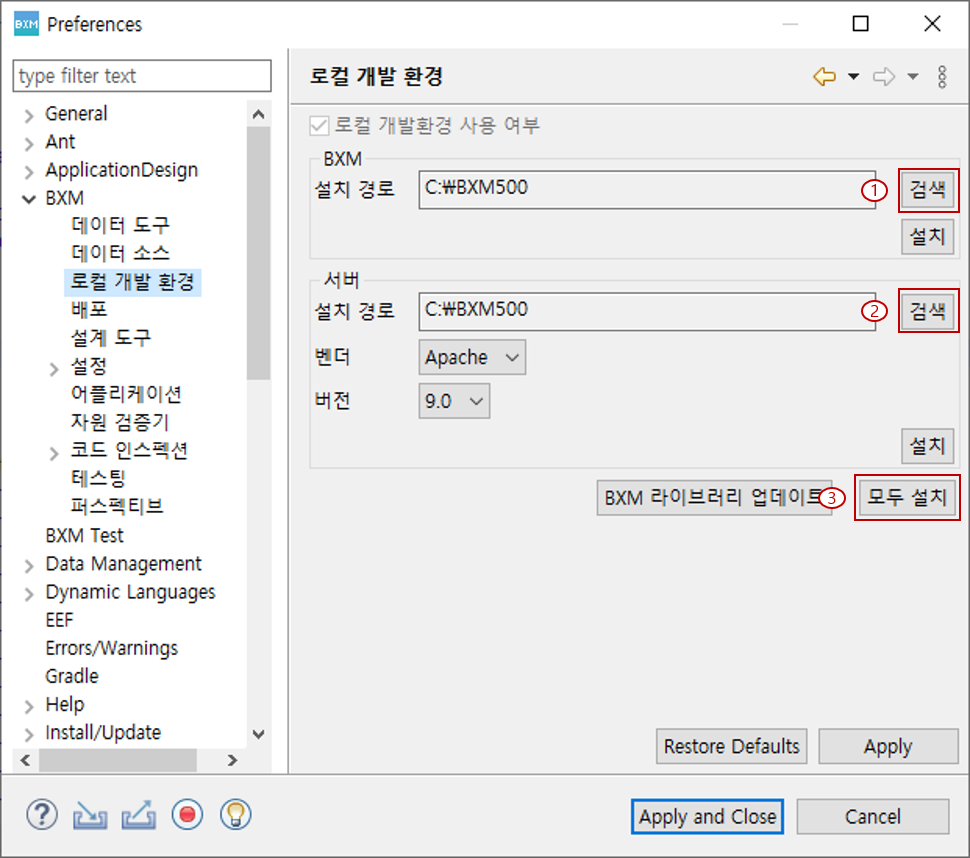Click the 모두 설치 button
This screenshot has width=970, height=858.
[x=907, y=497]
